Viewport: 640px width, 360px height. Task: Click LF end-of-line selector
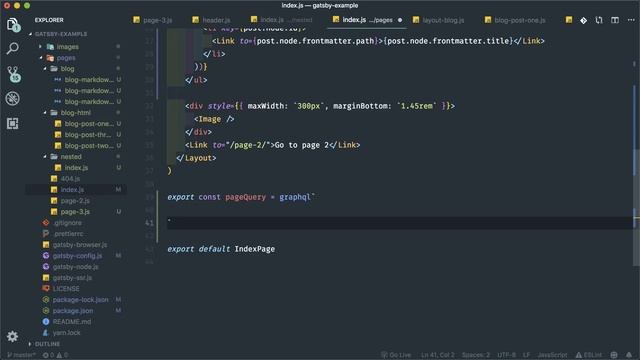click(527, 355)
